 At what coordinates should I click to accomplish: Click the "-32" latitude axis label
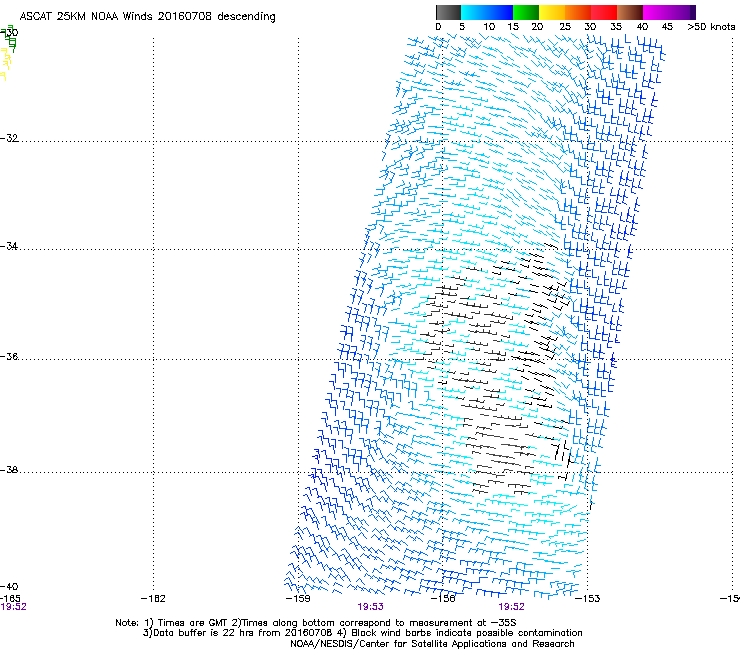click(x=9, y=138)
